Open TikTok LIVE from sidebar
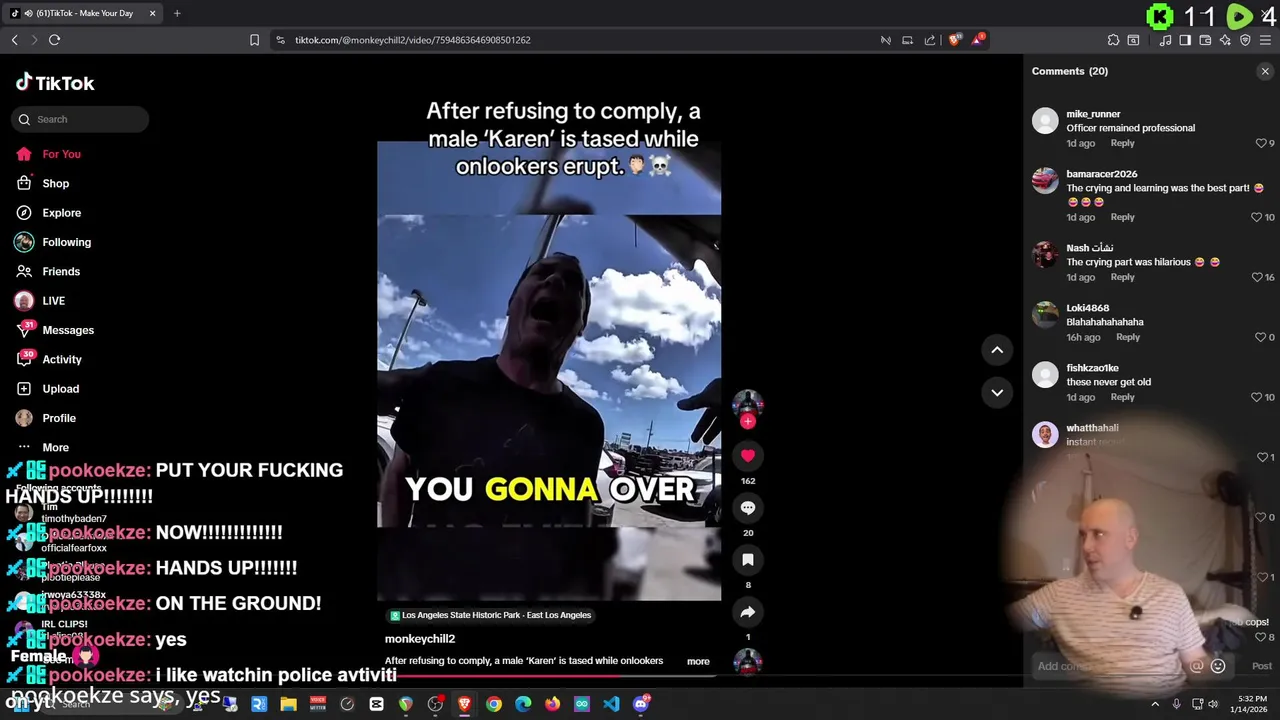Viewport: 1280px width, 720px height. pyautogui.click(x=40, y=301)
